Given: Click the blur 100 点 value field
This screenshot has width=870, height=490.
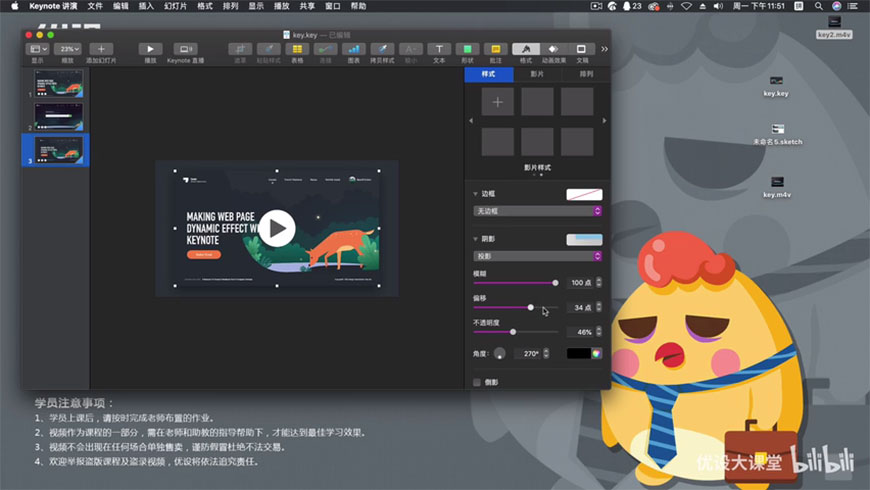Looking at the screenshot, I should click(580, 283).
